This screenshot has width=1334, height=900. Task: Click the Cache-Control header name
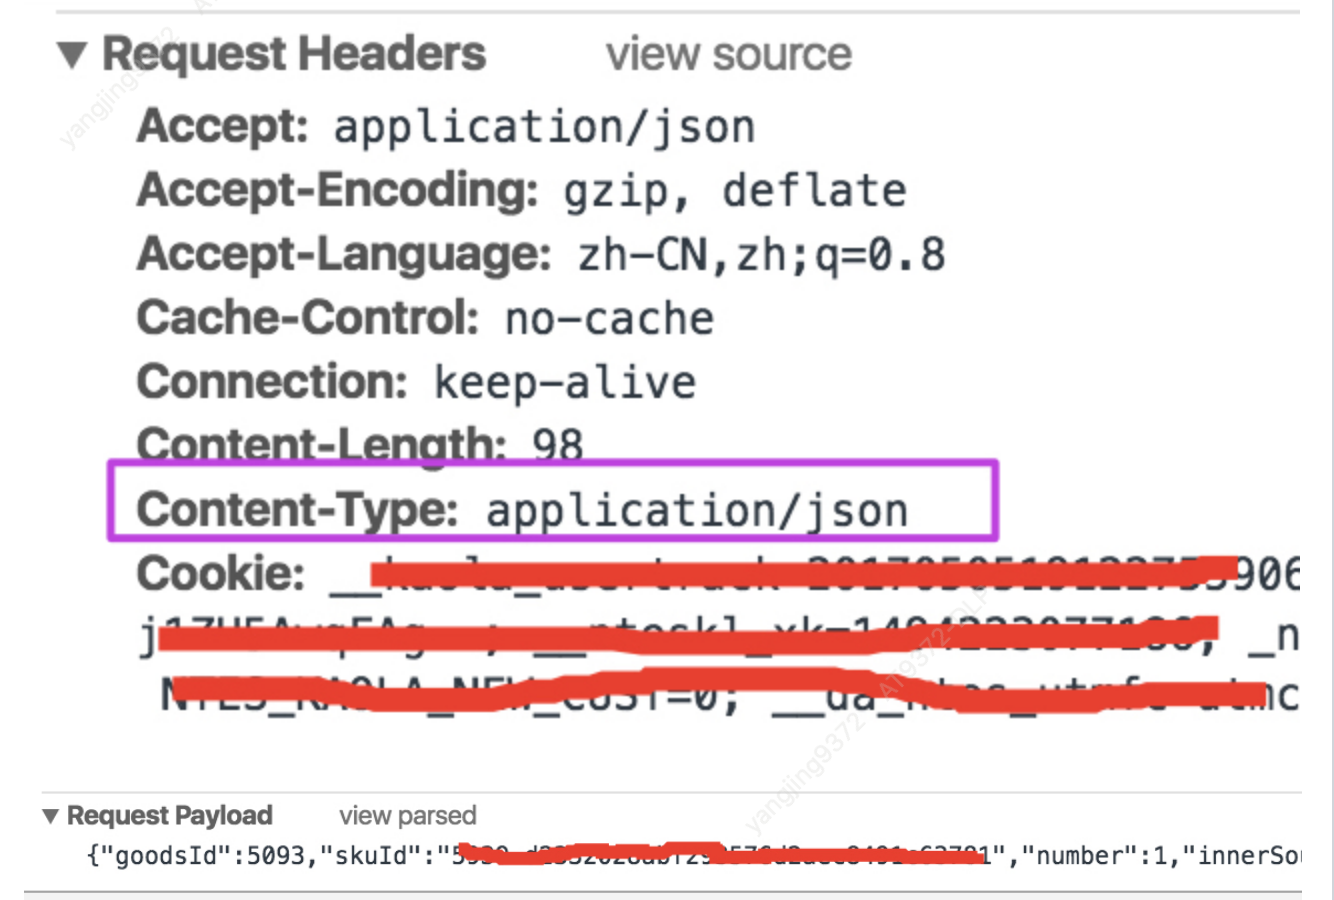coord(308,319)
